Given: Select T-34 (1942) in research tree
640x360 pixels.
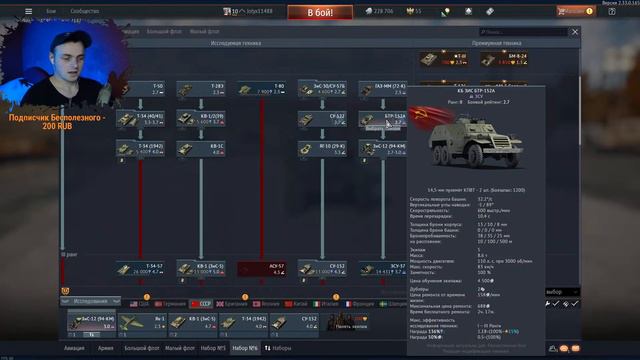Looking at the screenshot, I should coord(140,149).
